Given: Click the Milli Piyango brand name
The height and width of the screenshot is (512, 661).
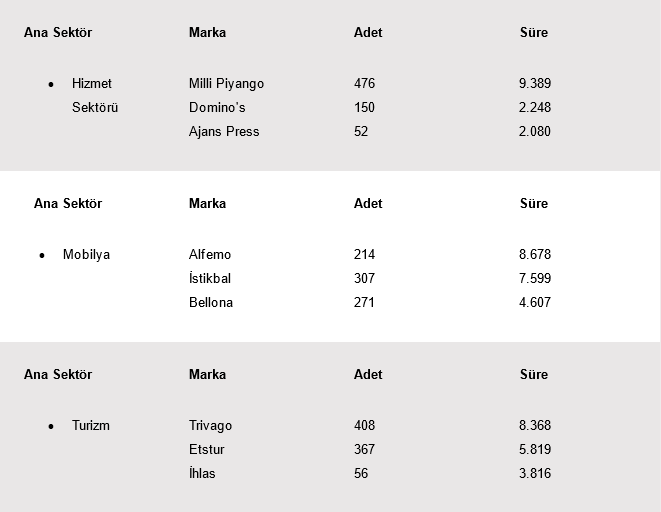Looking at the screenshot, I should [x=226, y=84].
